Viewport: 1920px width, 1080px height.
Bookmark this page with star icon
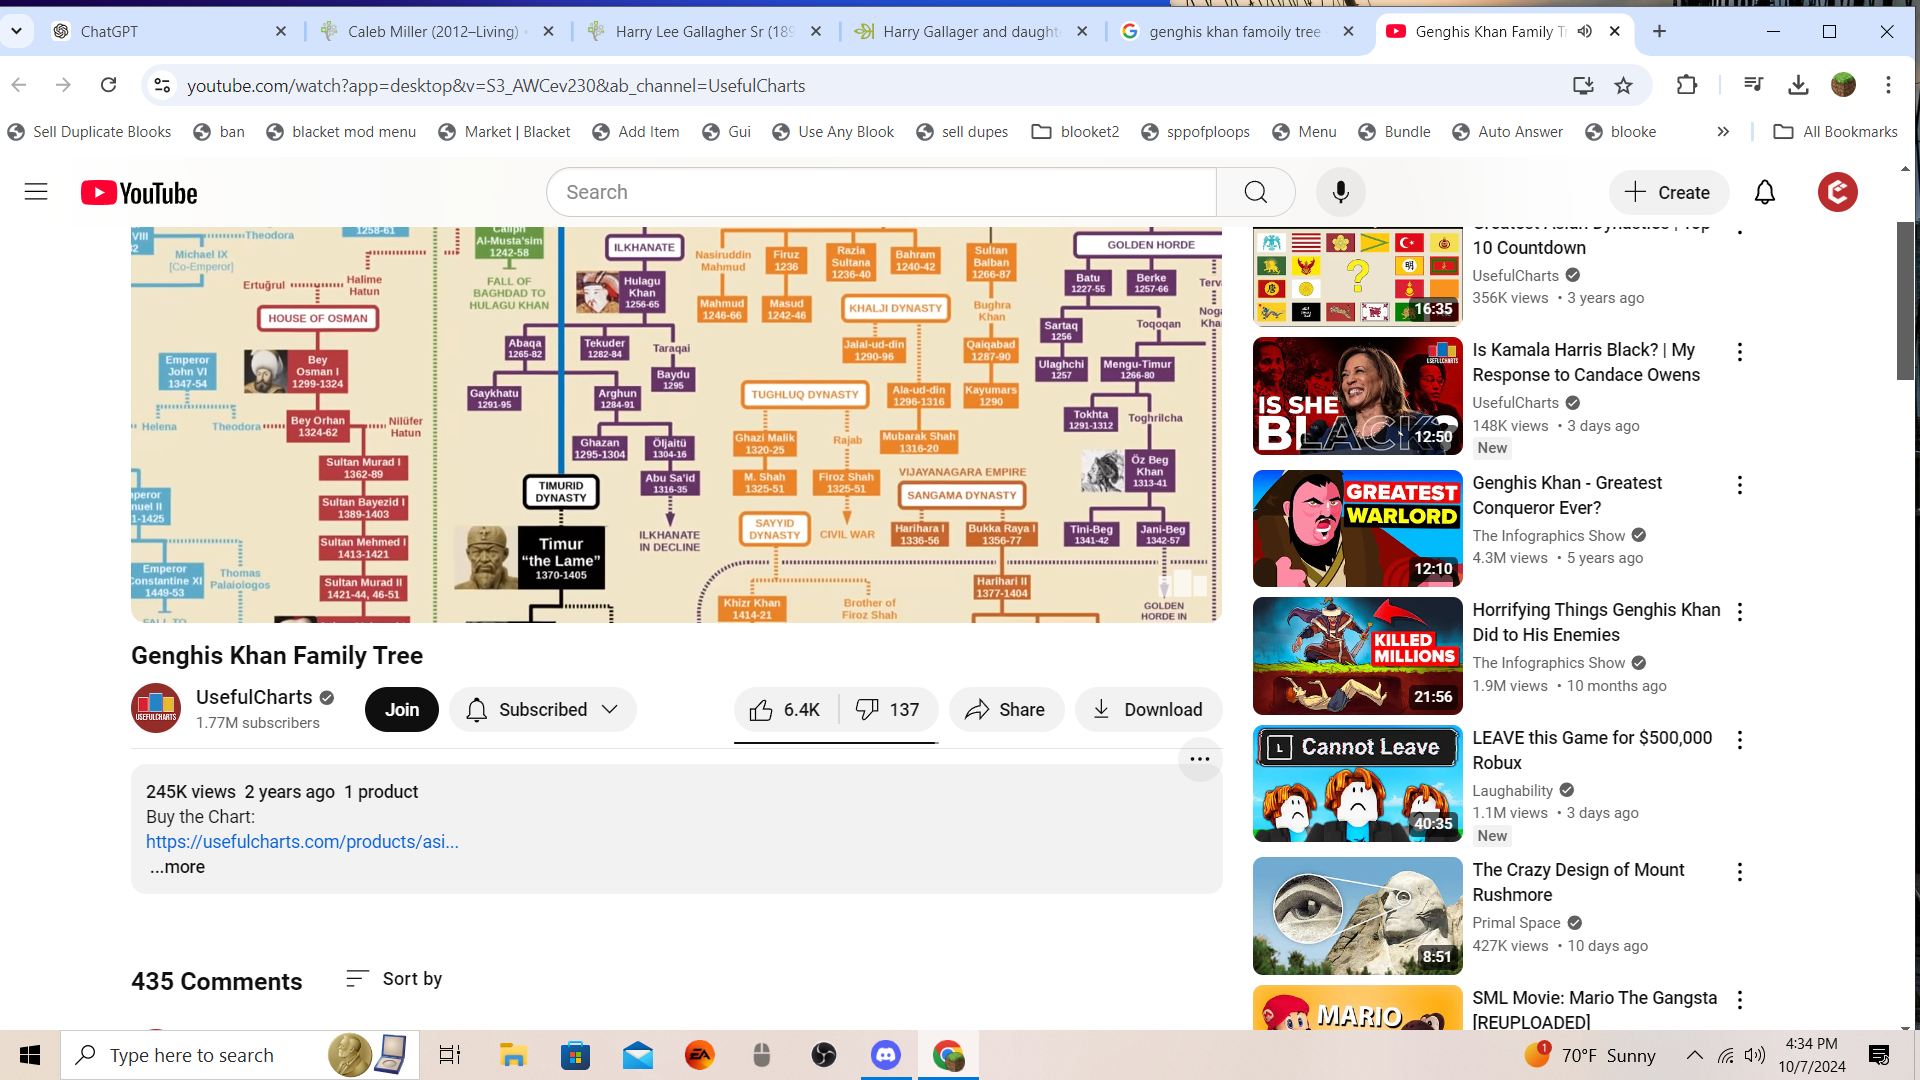[x=1623, y=86]
